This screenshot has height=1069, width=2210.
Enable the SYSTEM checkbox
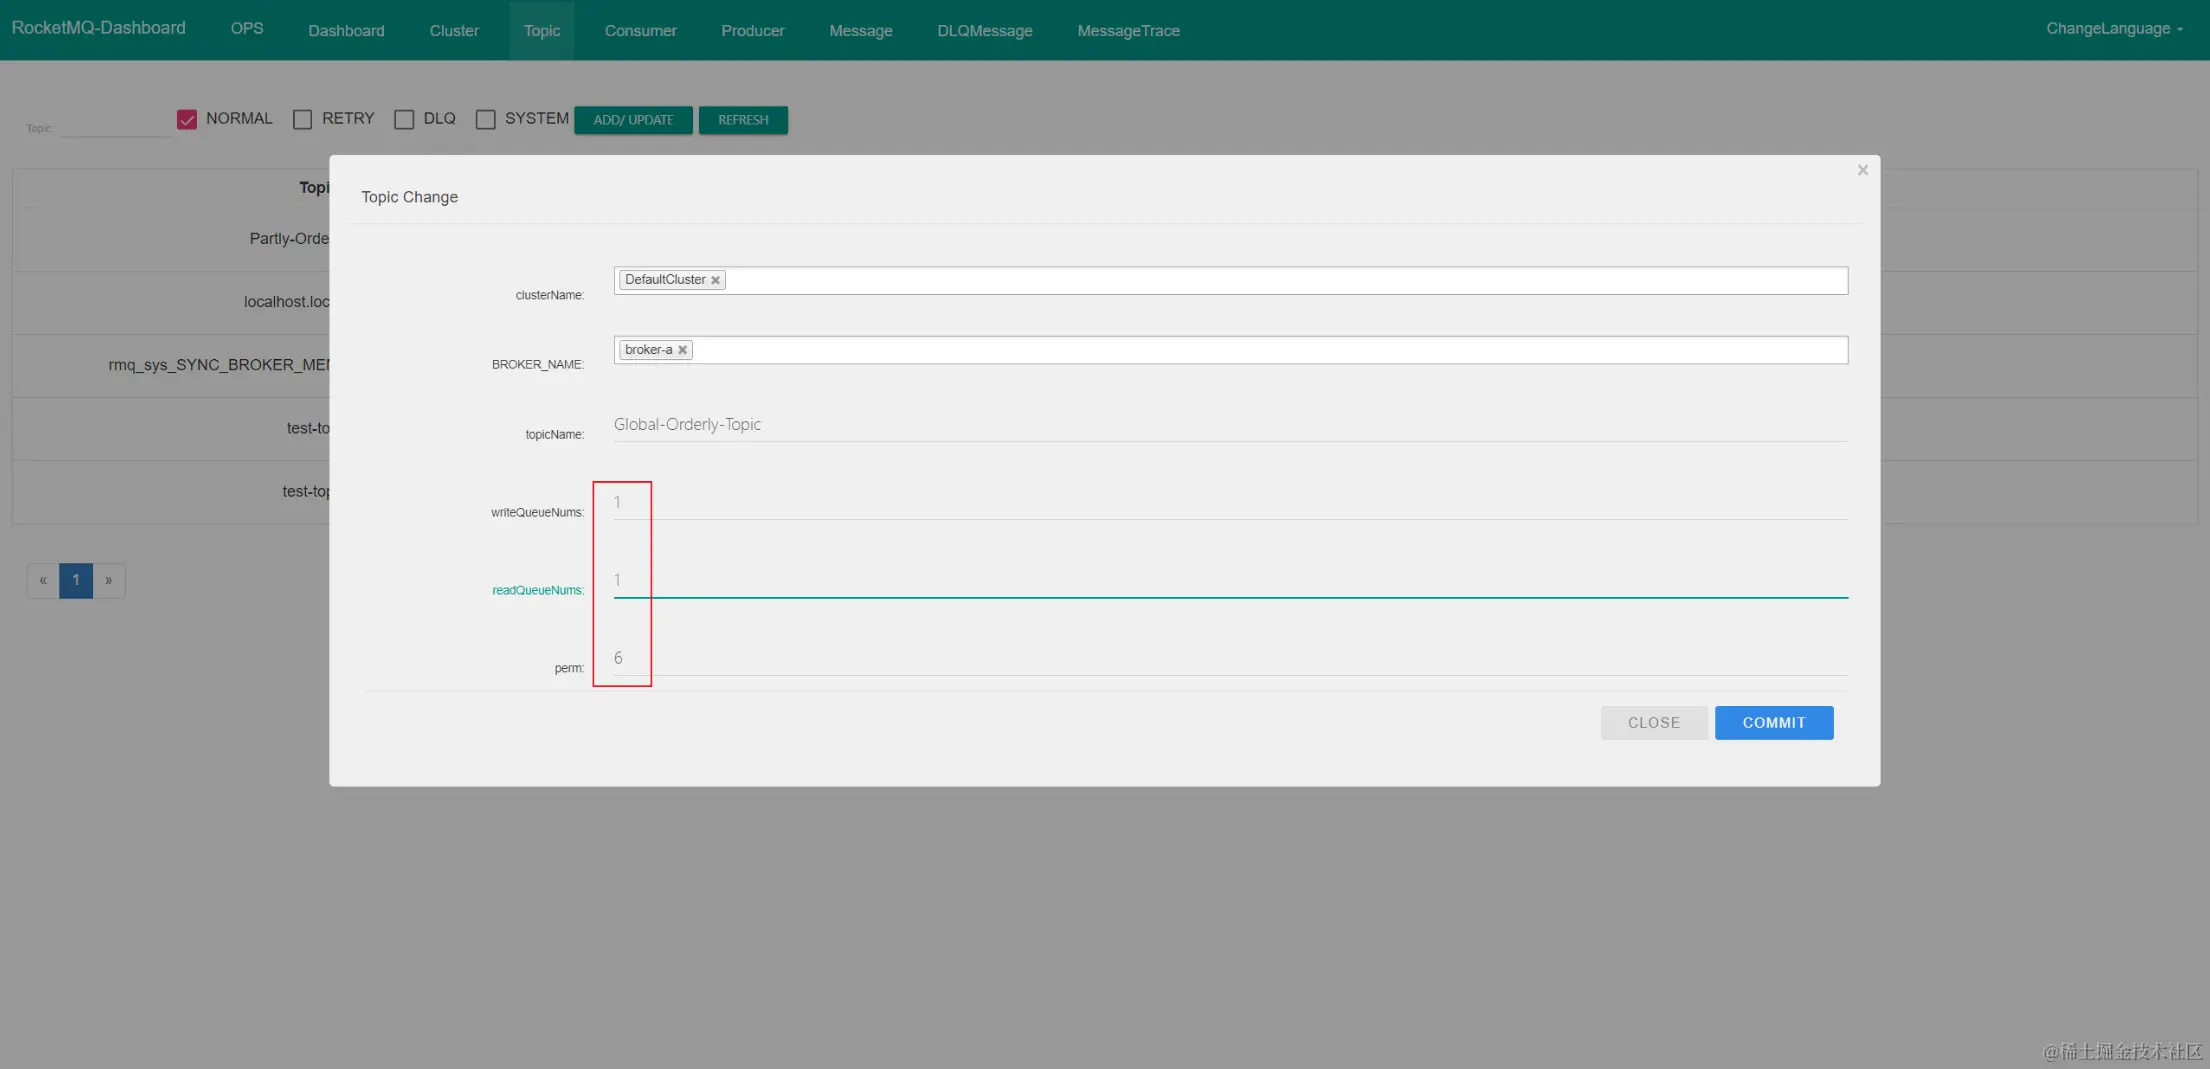coord(485,119)
